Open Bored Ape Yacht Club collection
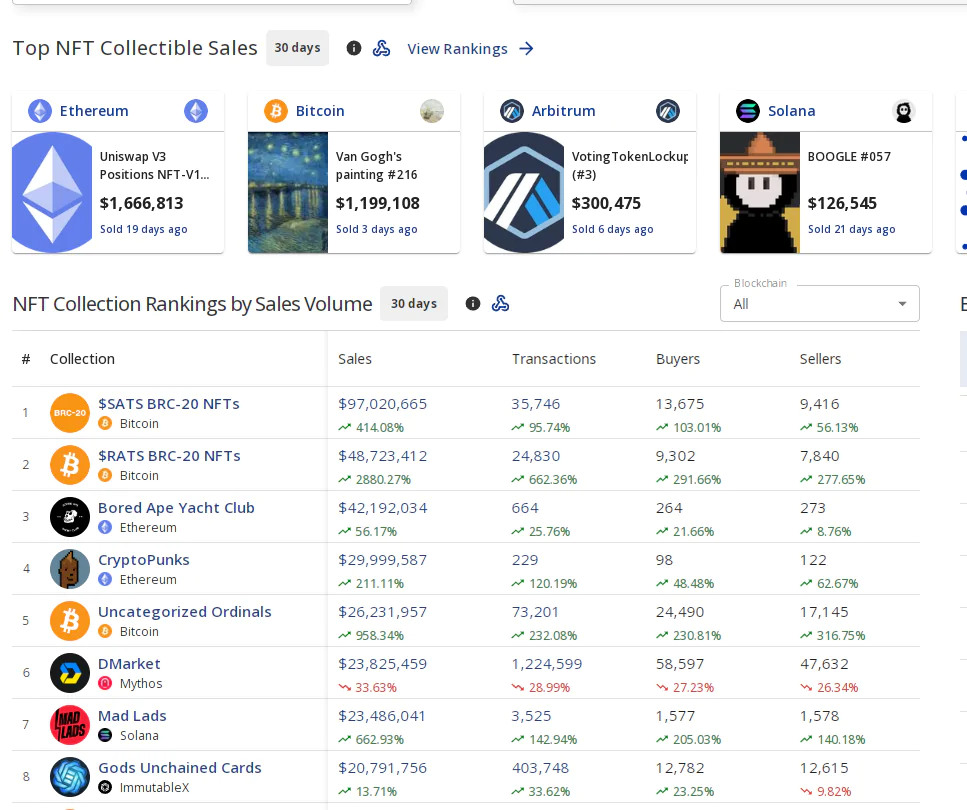The height and width of the screenshot is (810, 967). coord(176,508)
